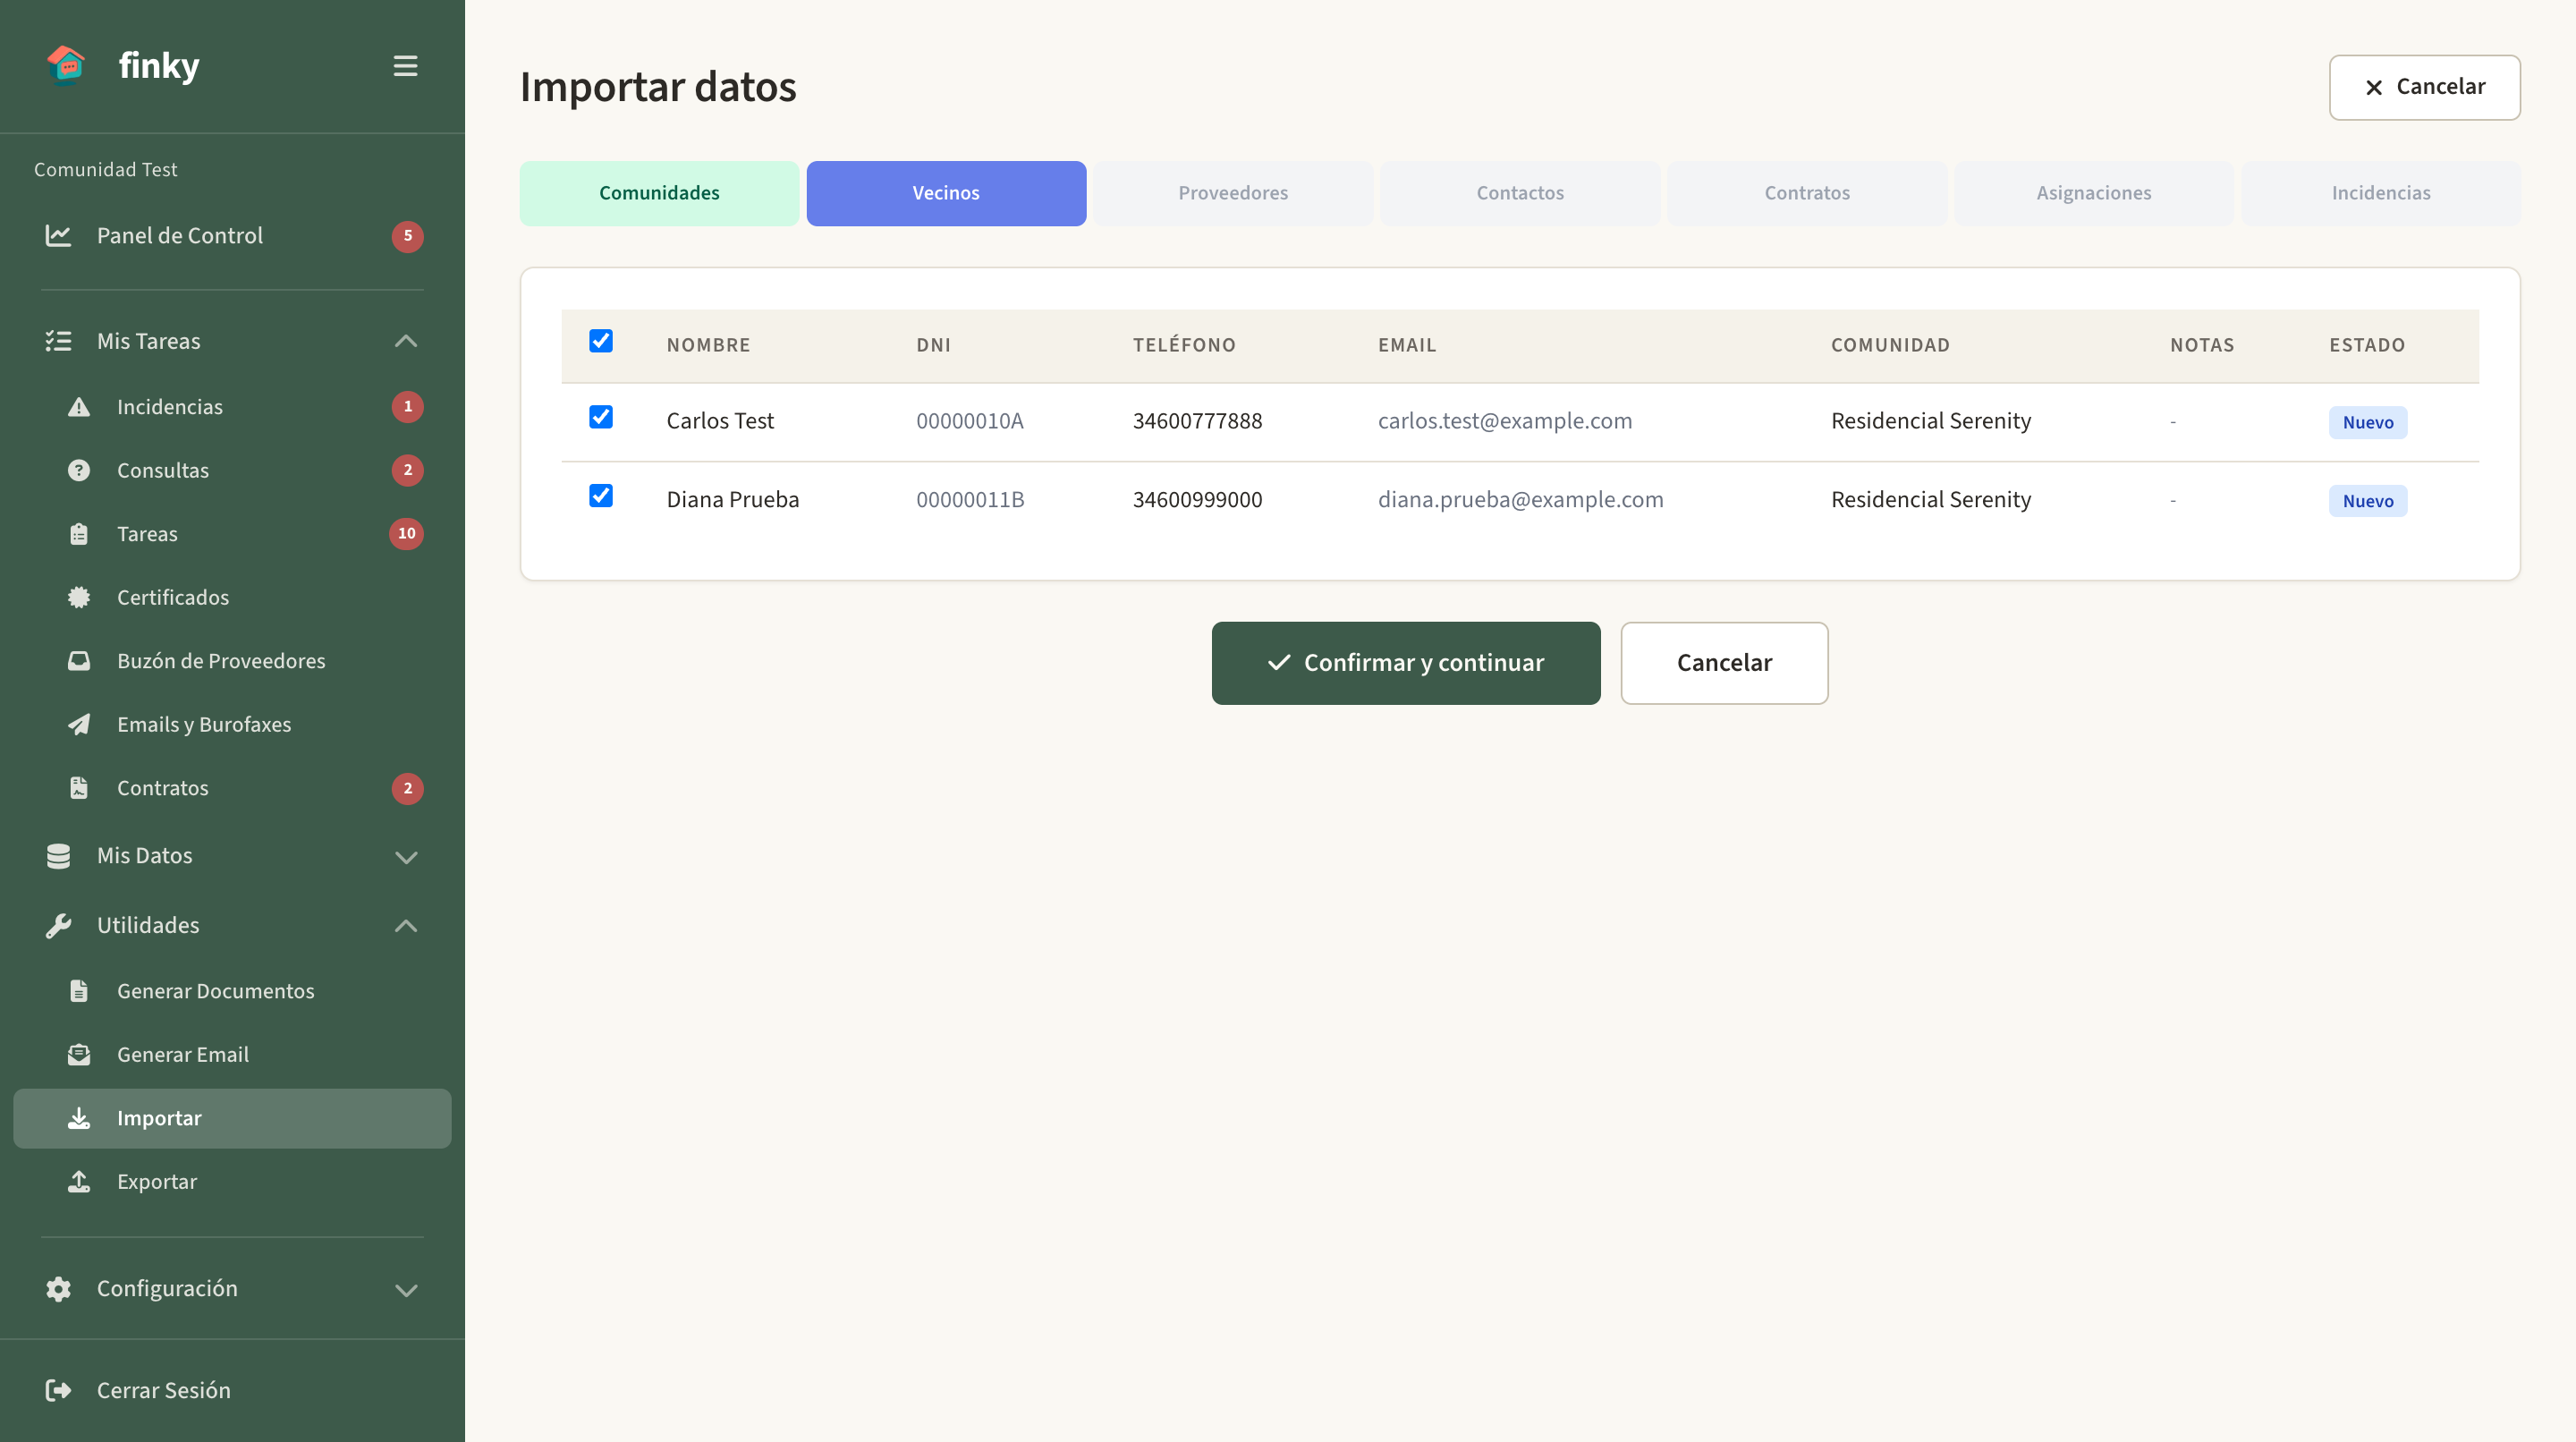Click the Emails y Burofaxes paper plane icon
This screenshot has width=2576, height=1442.
79,724
